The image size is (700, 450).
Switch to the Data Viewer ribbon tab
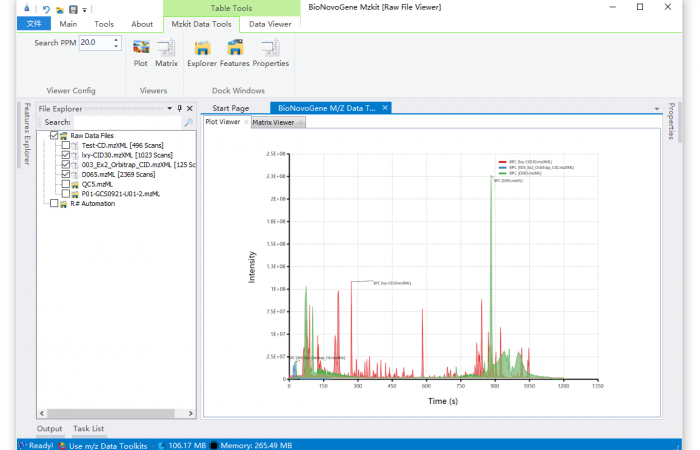coord(271,24)
